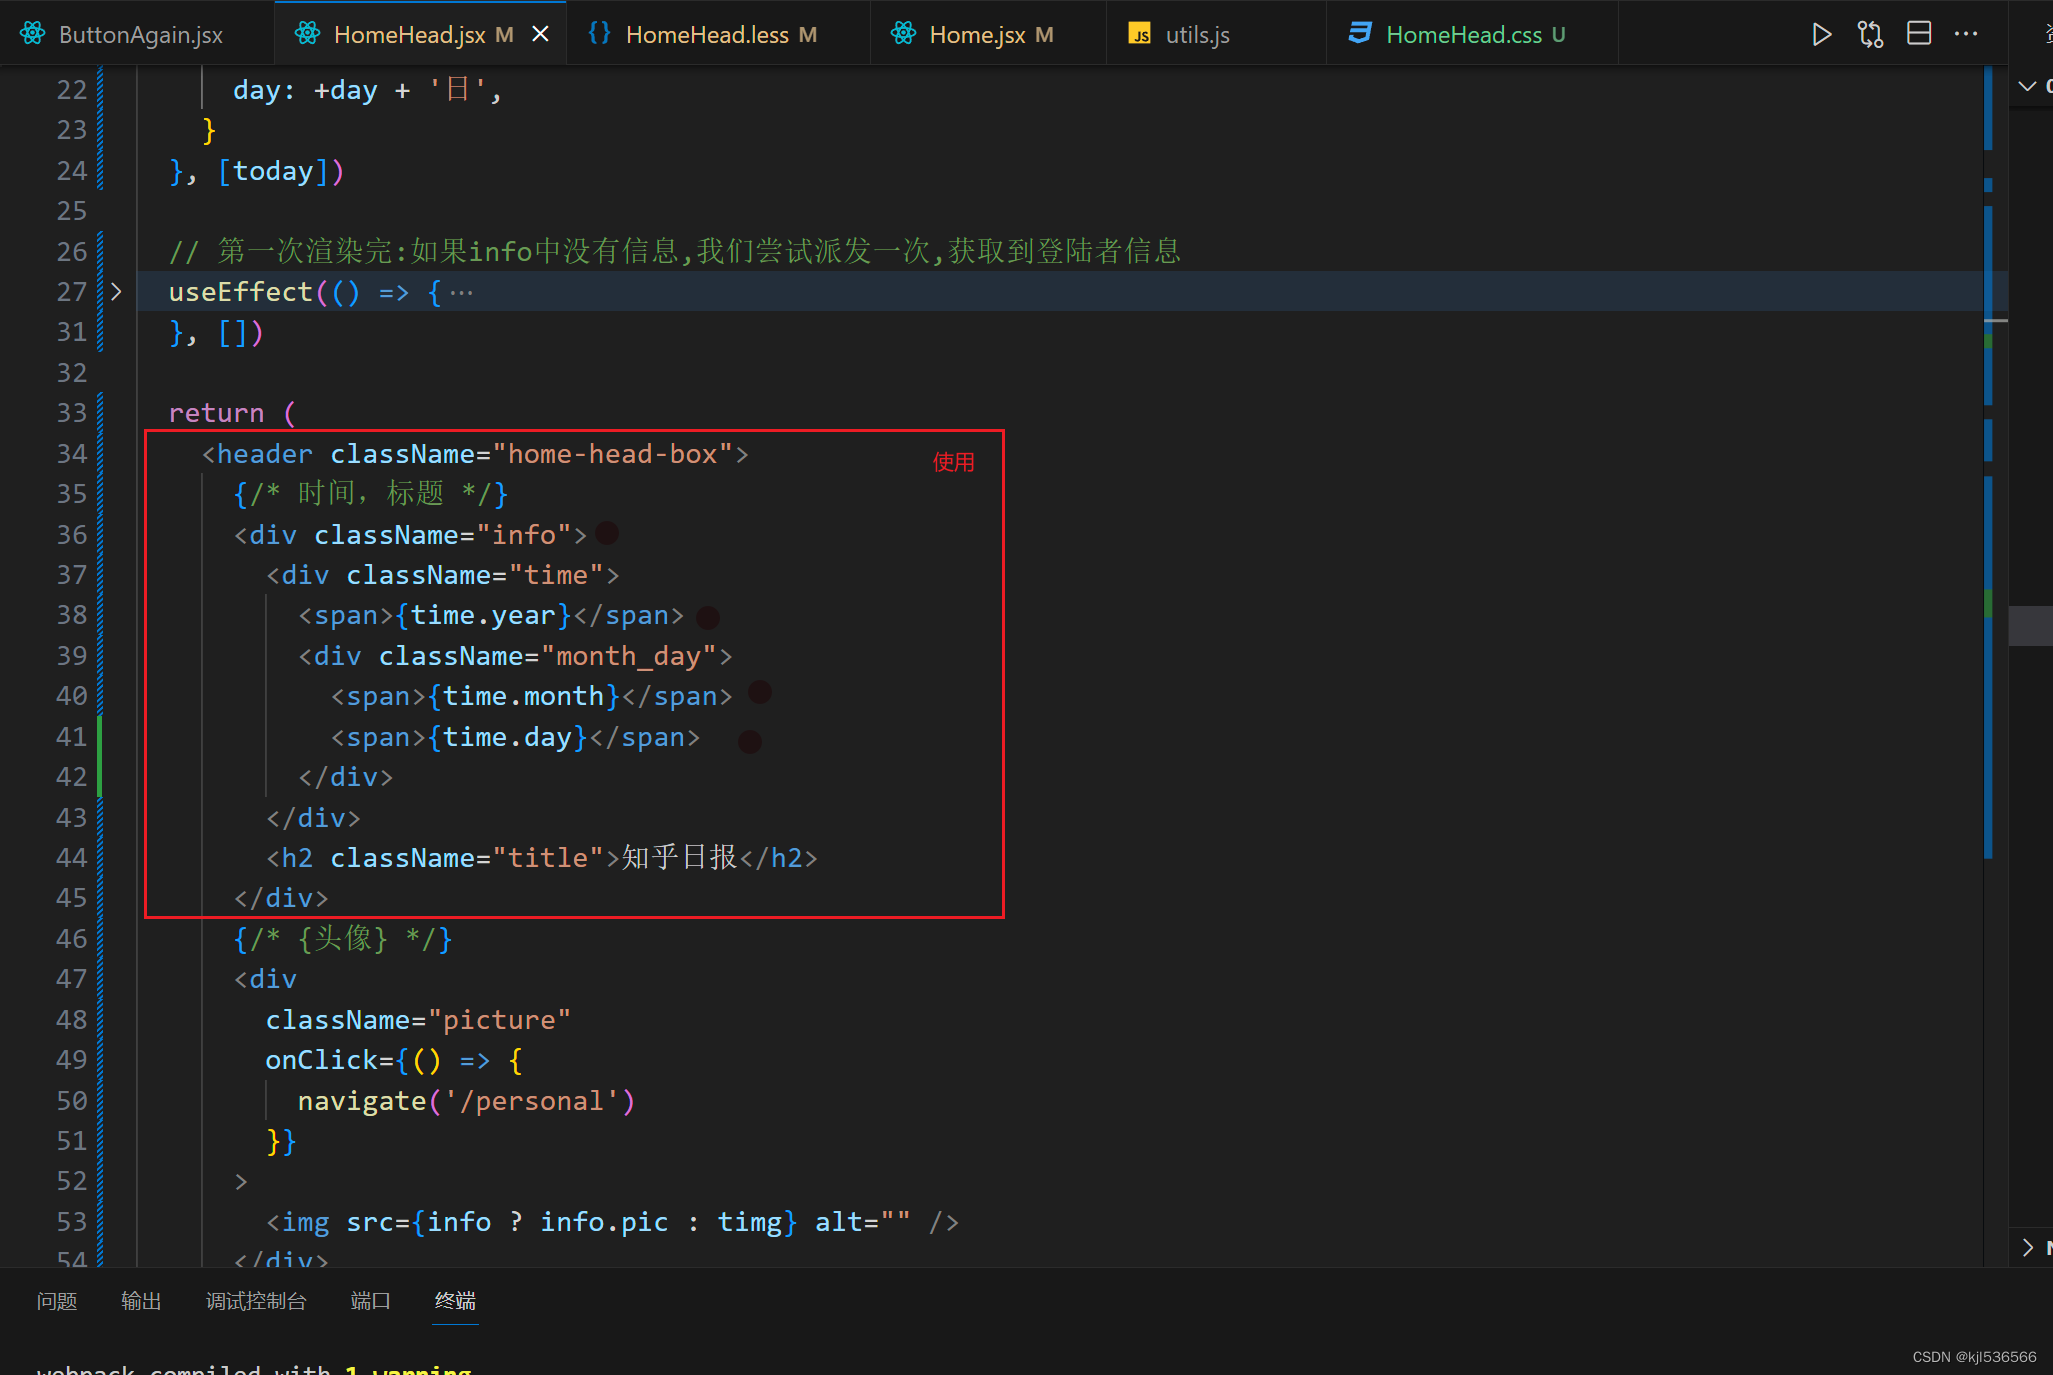Click the split editor layout icon
2053x1375 pixels.
(x=1919, y=34)
